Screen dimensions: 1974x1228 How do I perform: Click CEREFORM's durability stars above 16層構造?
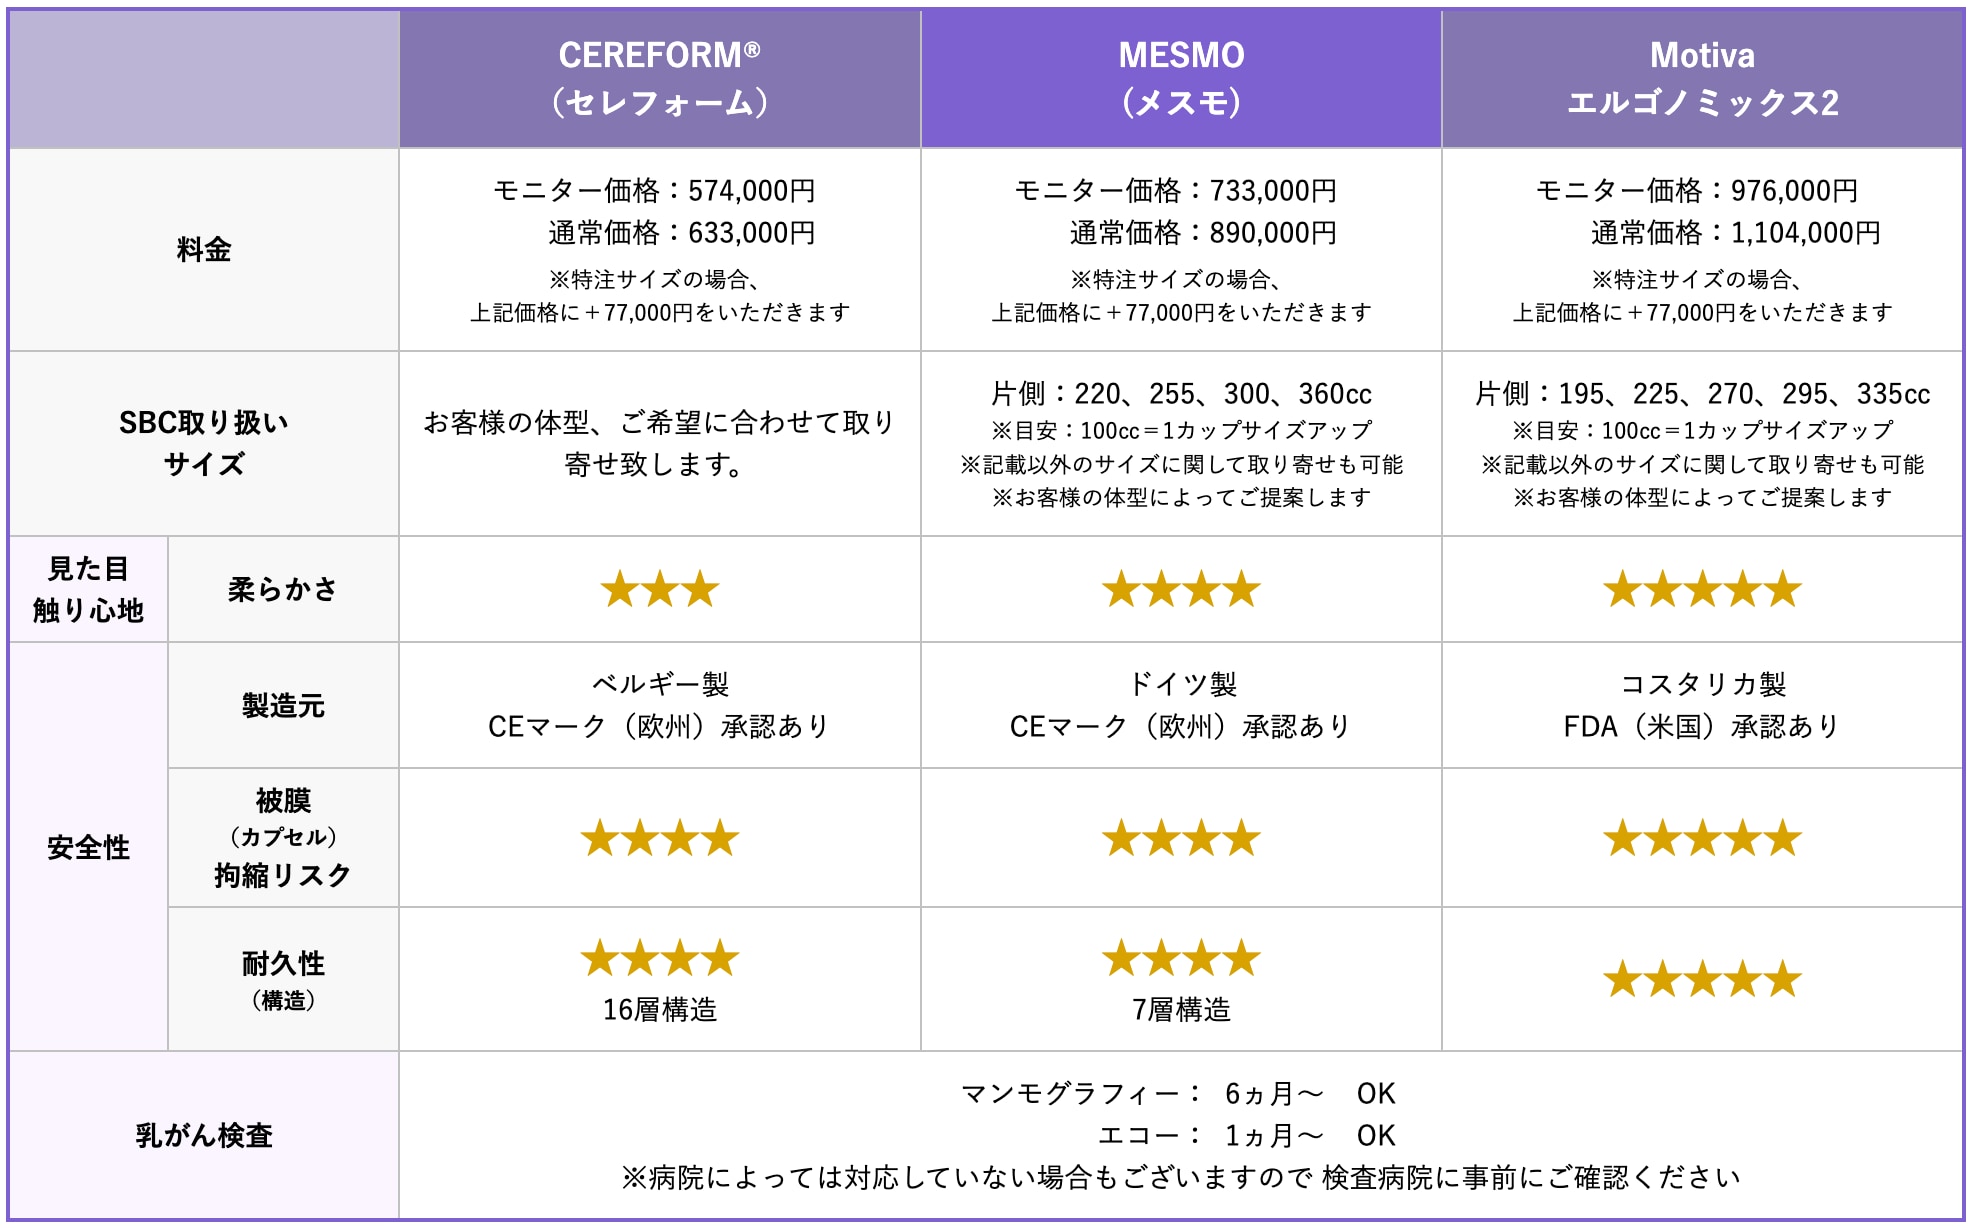coord(659,959)
